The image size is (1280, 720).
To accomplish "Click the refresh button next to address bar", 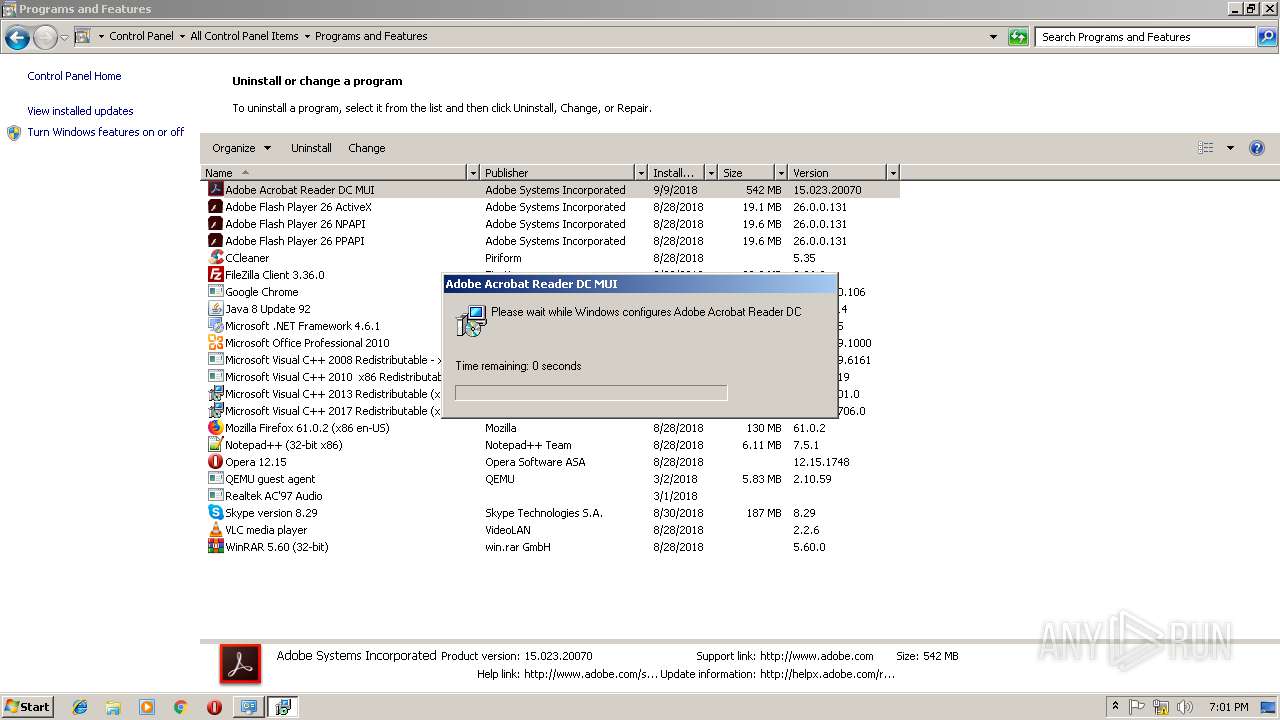I will point(1018,37).
